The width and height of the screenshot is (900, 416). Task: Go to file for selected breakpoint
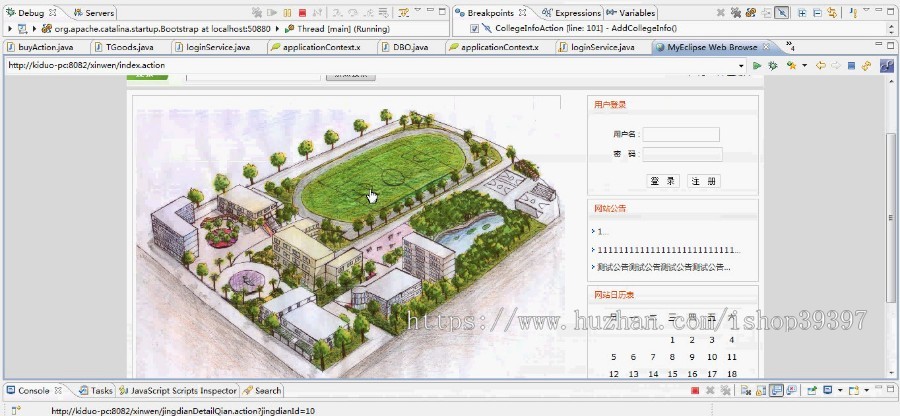pyautogui.click(x=766, y=12)
